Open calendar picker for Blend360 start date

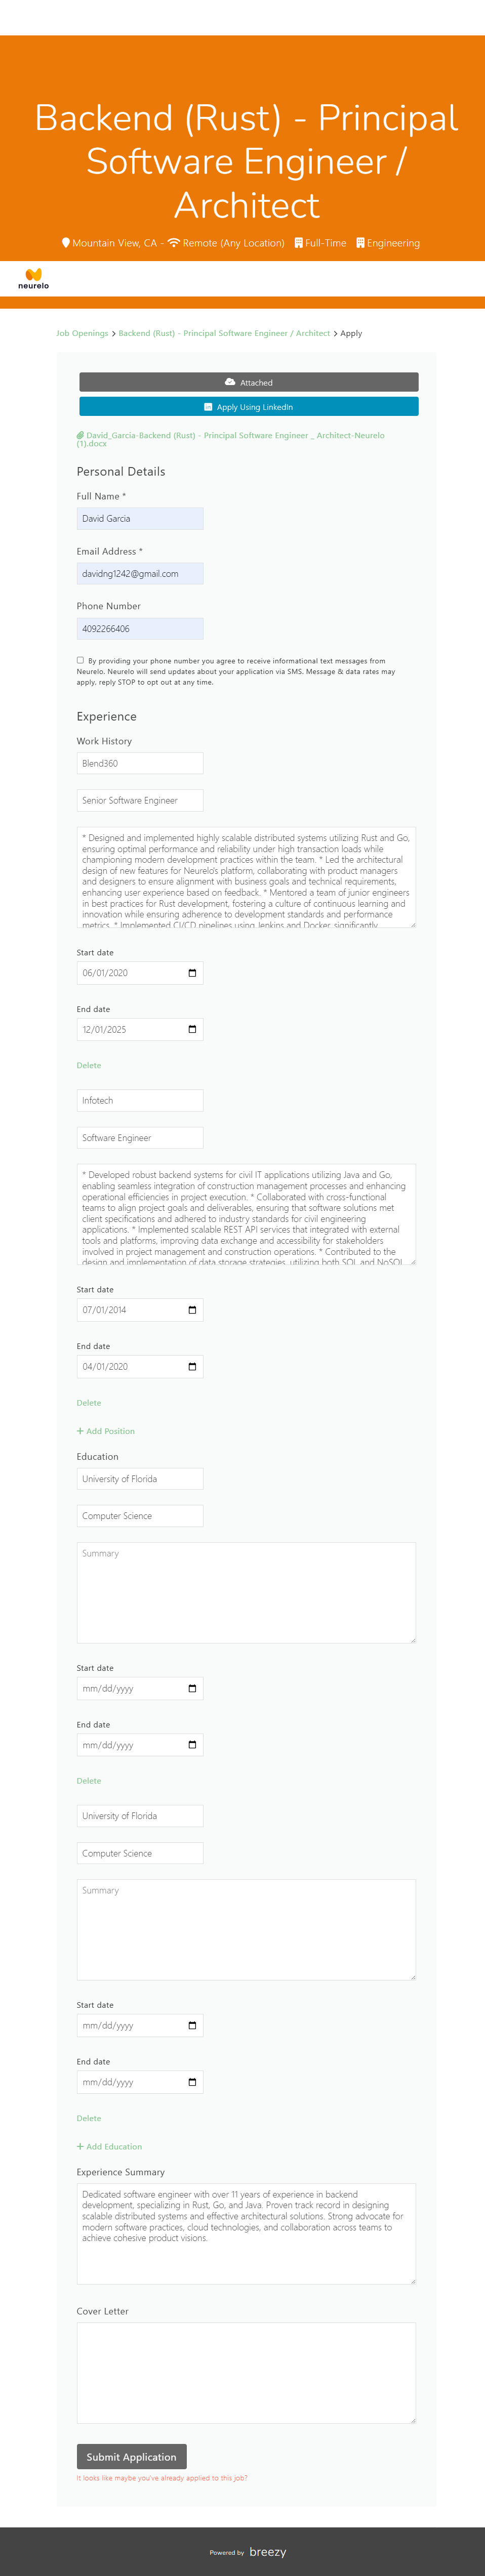pyautogui.click(x=192, y=973)
